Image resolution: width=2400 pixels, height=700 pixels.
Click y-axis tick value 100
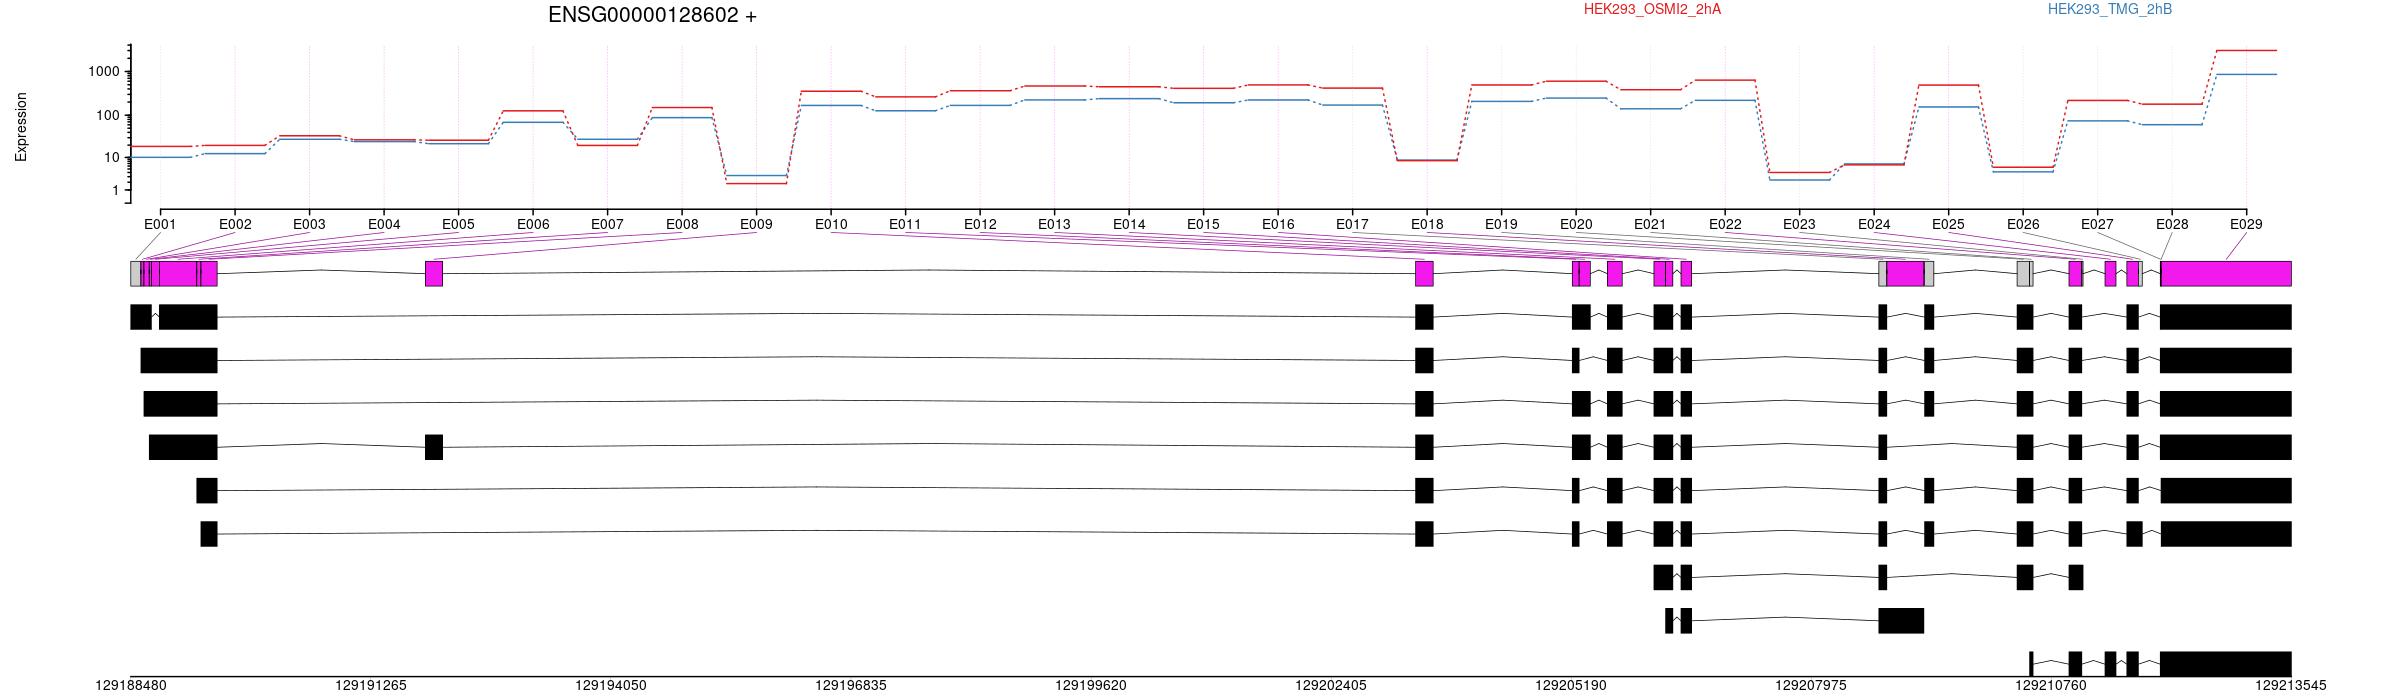click(x=108, y=115)
